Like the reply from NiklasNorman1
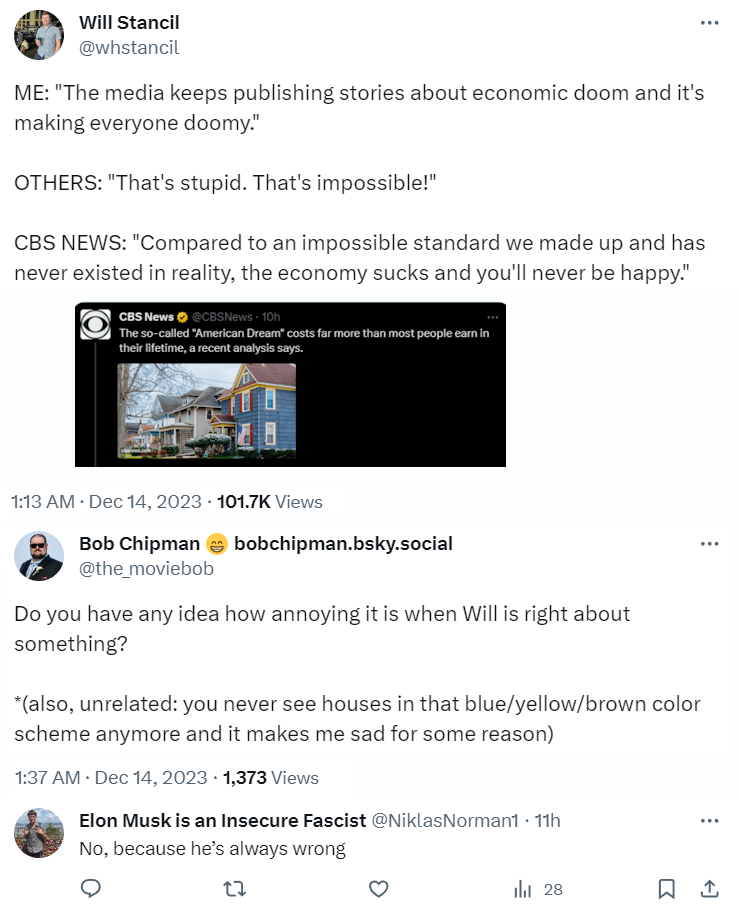This screenshot has width=739, height=910. (378, 889)
